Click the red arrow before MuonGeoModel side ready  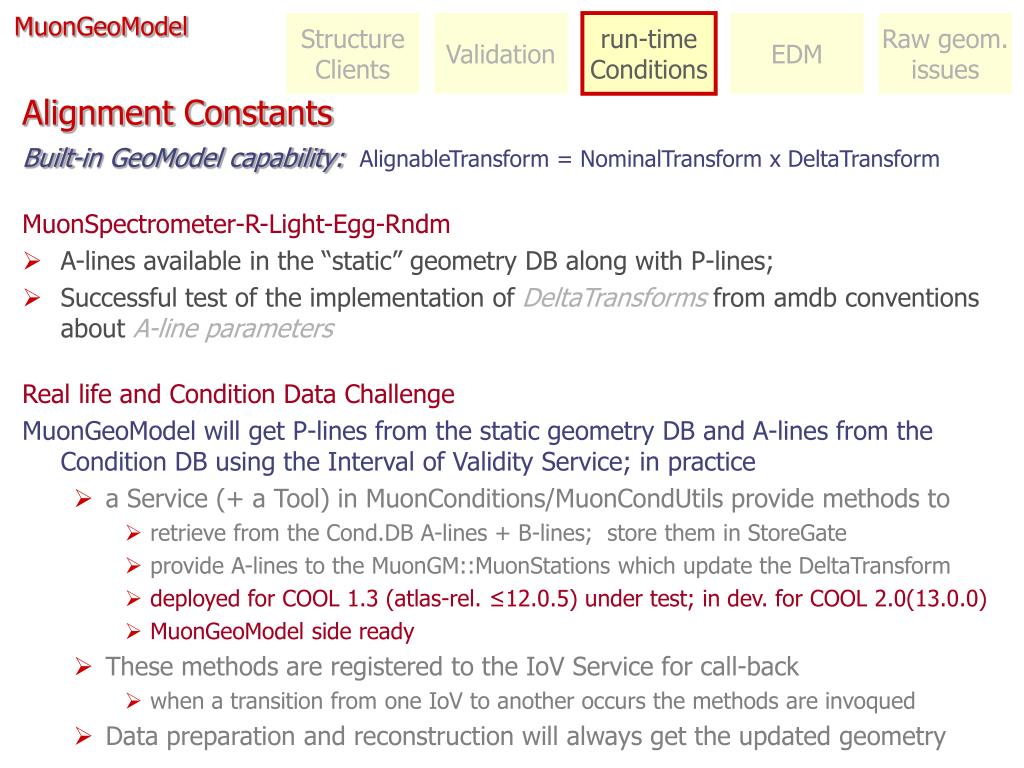coord(134,632)
